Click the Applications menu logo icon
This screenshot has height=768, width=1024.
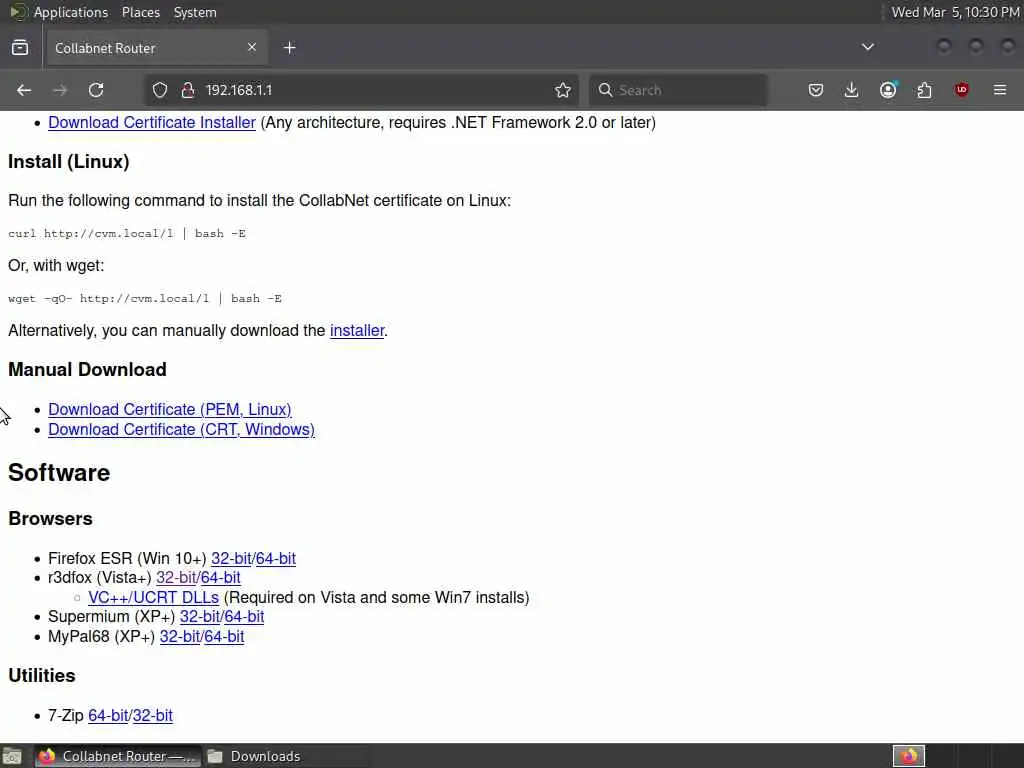18,12
